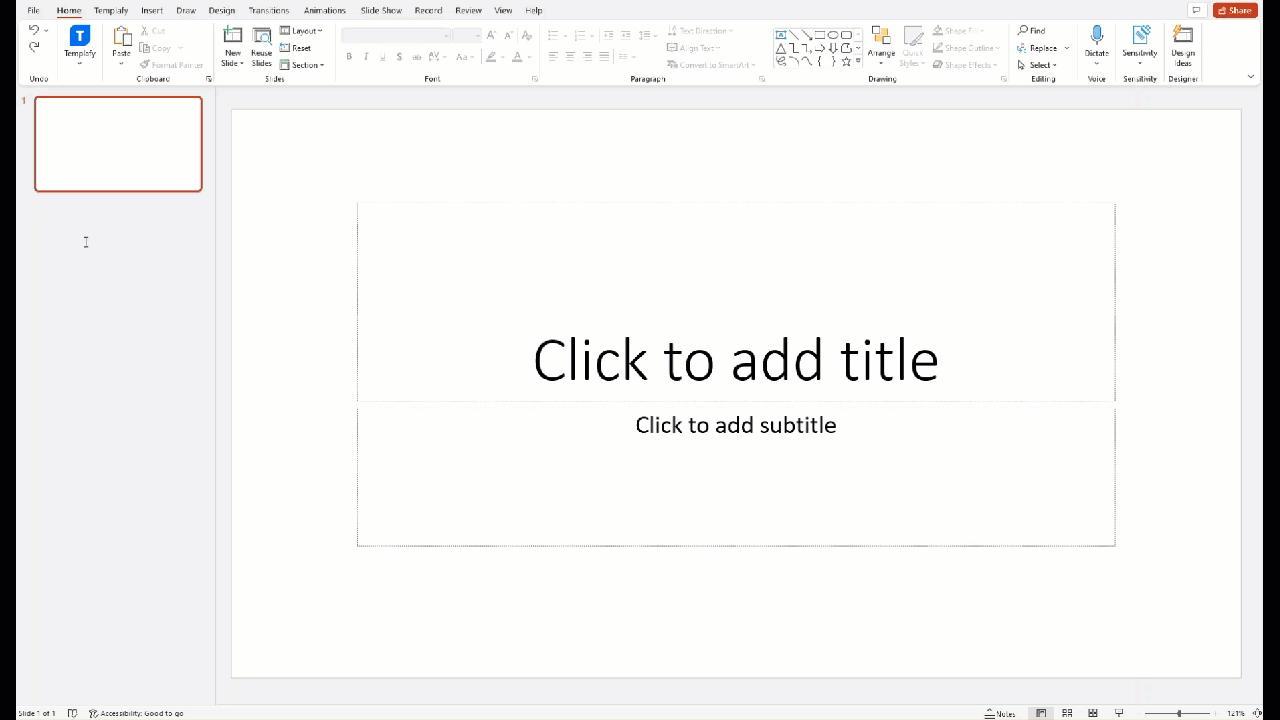Switch to the Transitions tab
The height and width of the screenshot is (720, 1280).
click(x=268, y=10)
